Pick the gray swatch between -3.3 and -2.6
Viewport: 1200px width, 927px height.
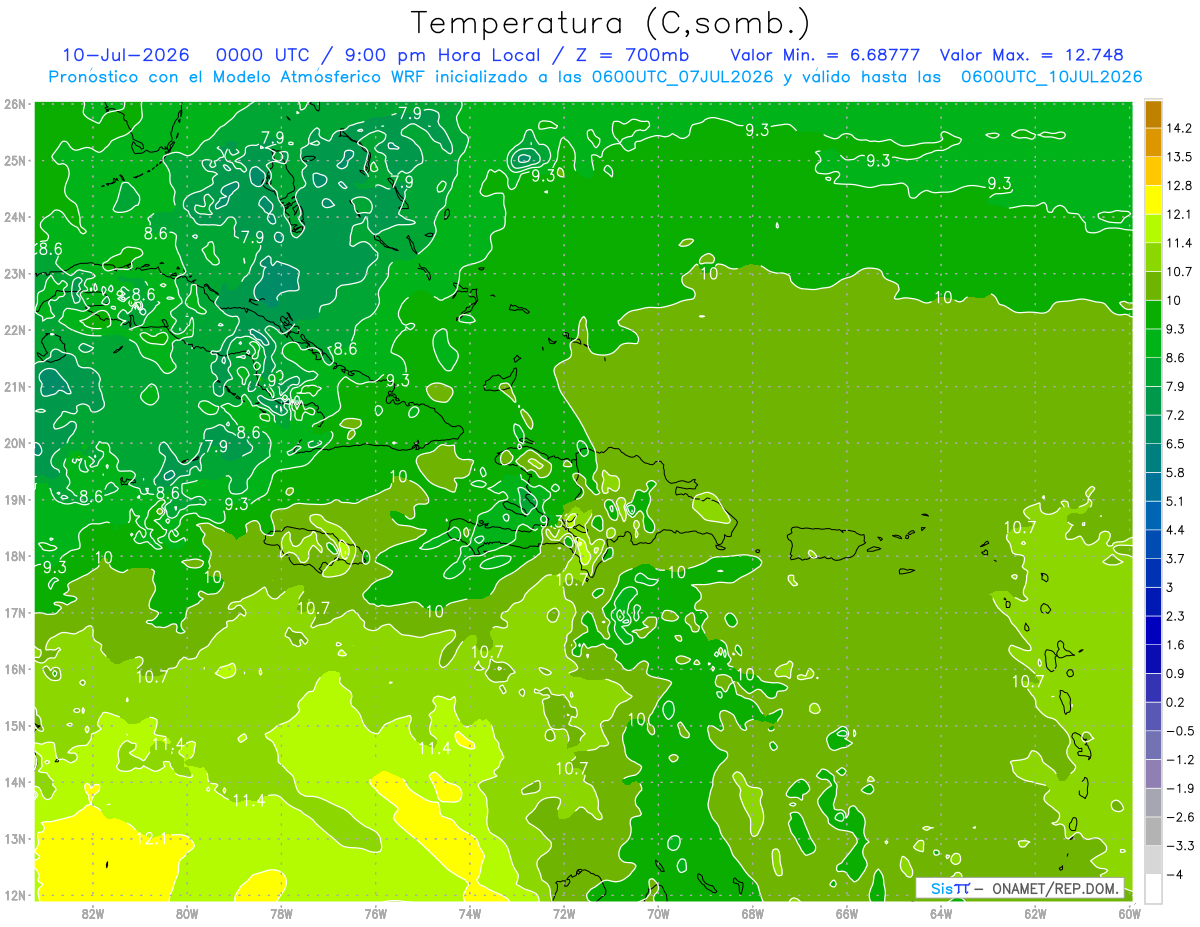point(1153,831)
